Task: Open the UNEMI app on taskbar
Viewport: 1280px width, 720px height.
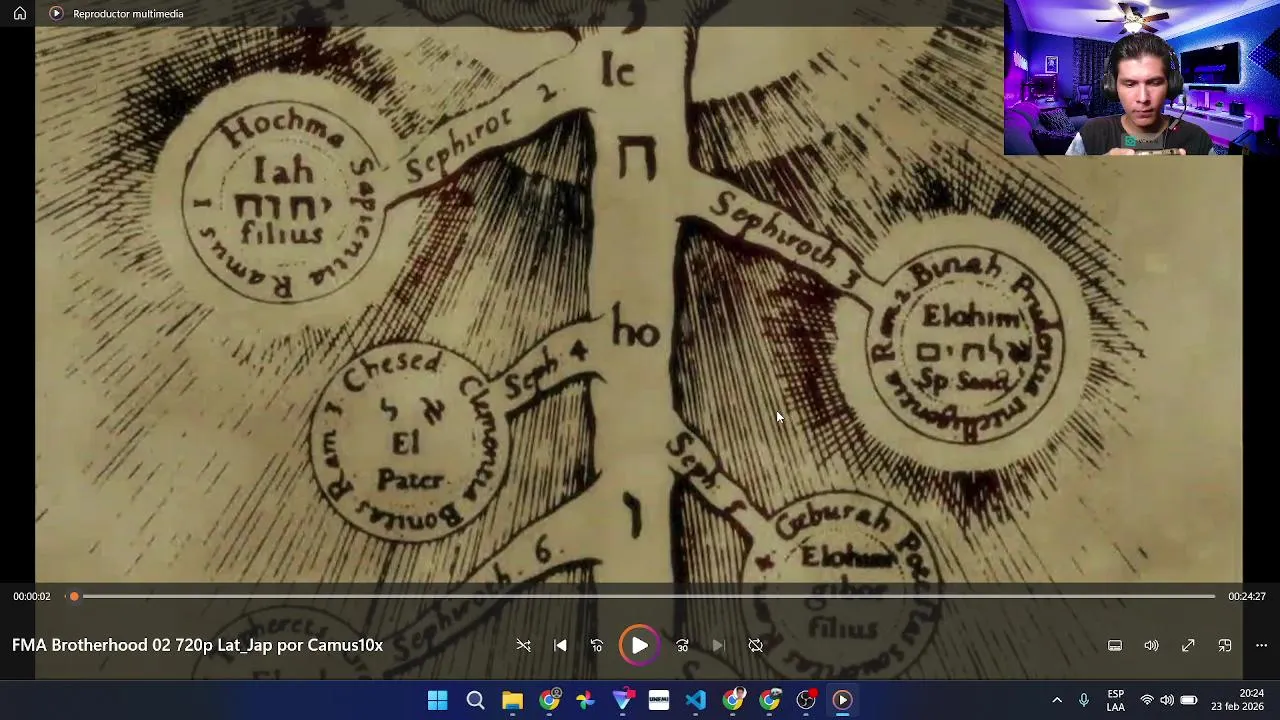Action: click(x=659, y=700)
